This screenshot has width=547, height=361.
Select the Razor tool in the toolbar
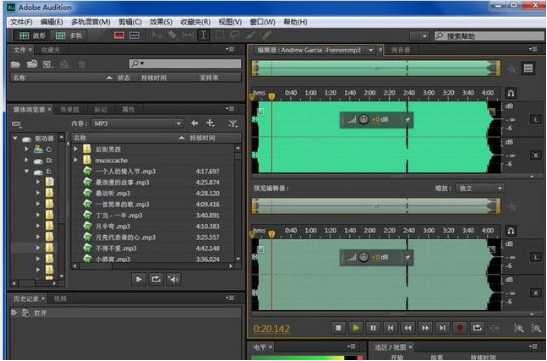click(x=172, y=35)
